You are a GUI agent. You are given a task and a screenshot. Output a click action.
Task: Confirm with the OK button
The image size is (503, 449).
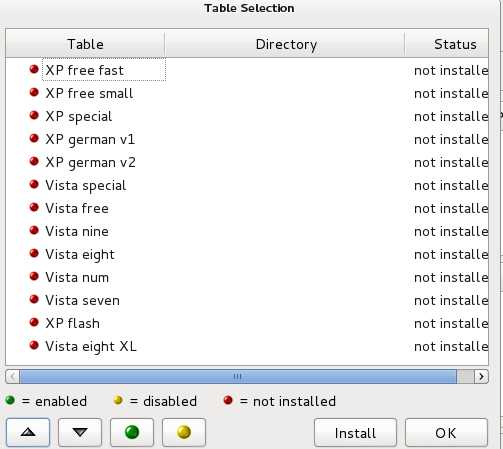click(x=446, y=433)
